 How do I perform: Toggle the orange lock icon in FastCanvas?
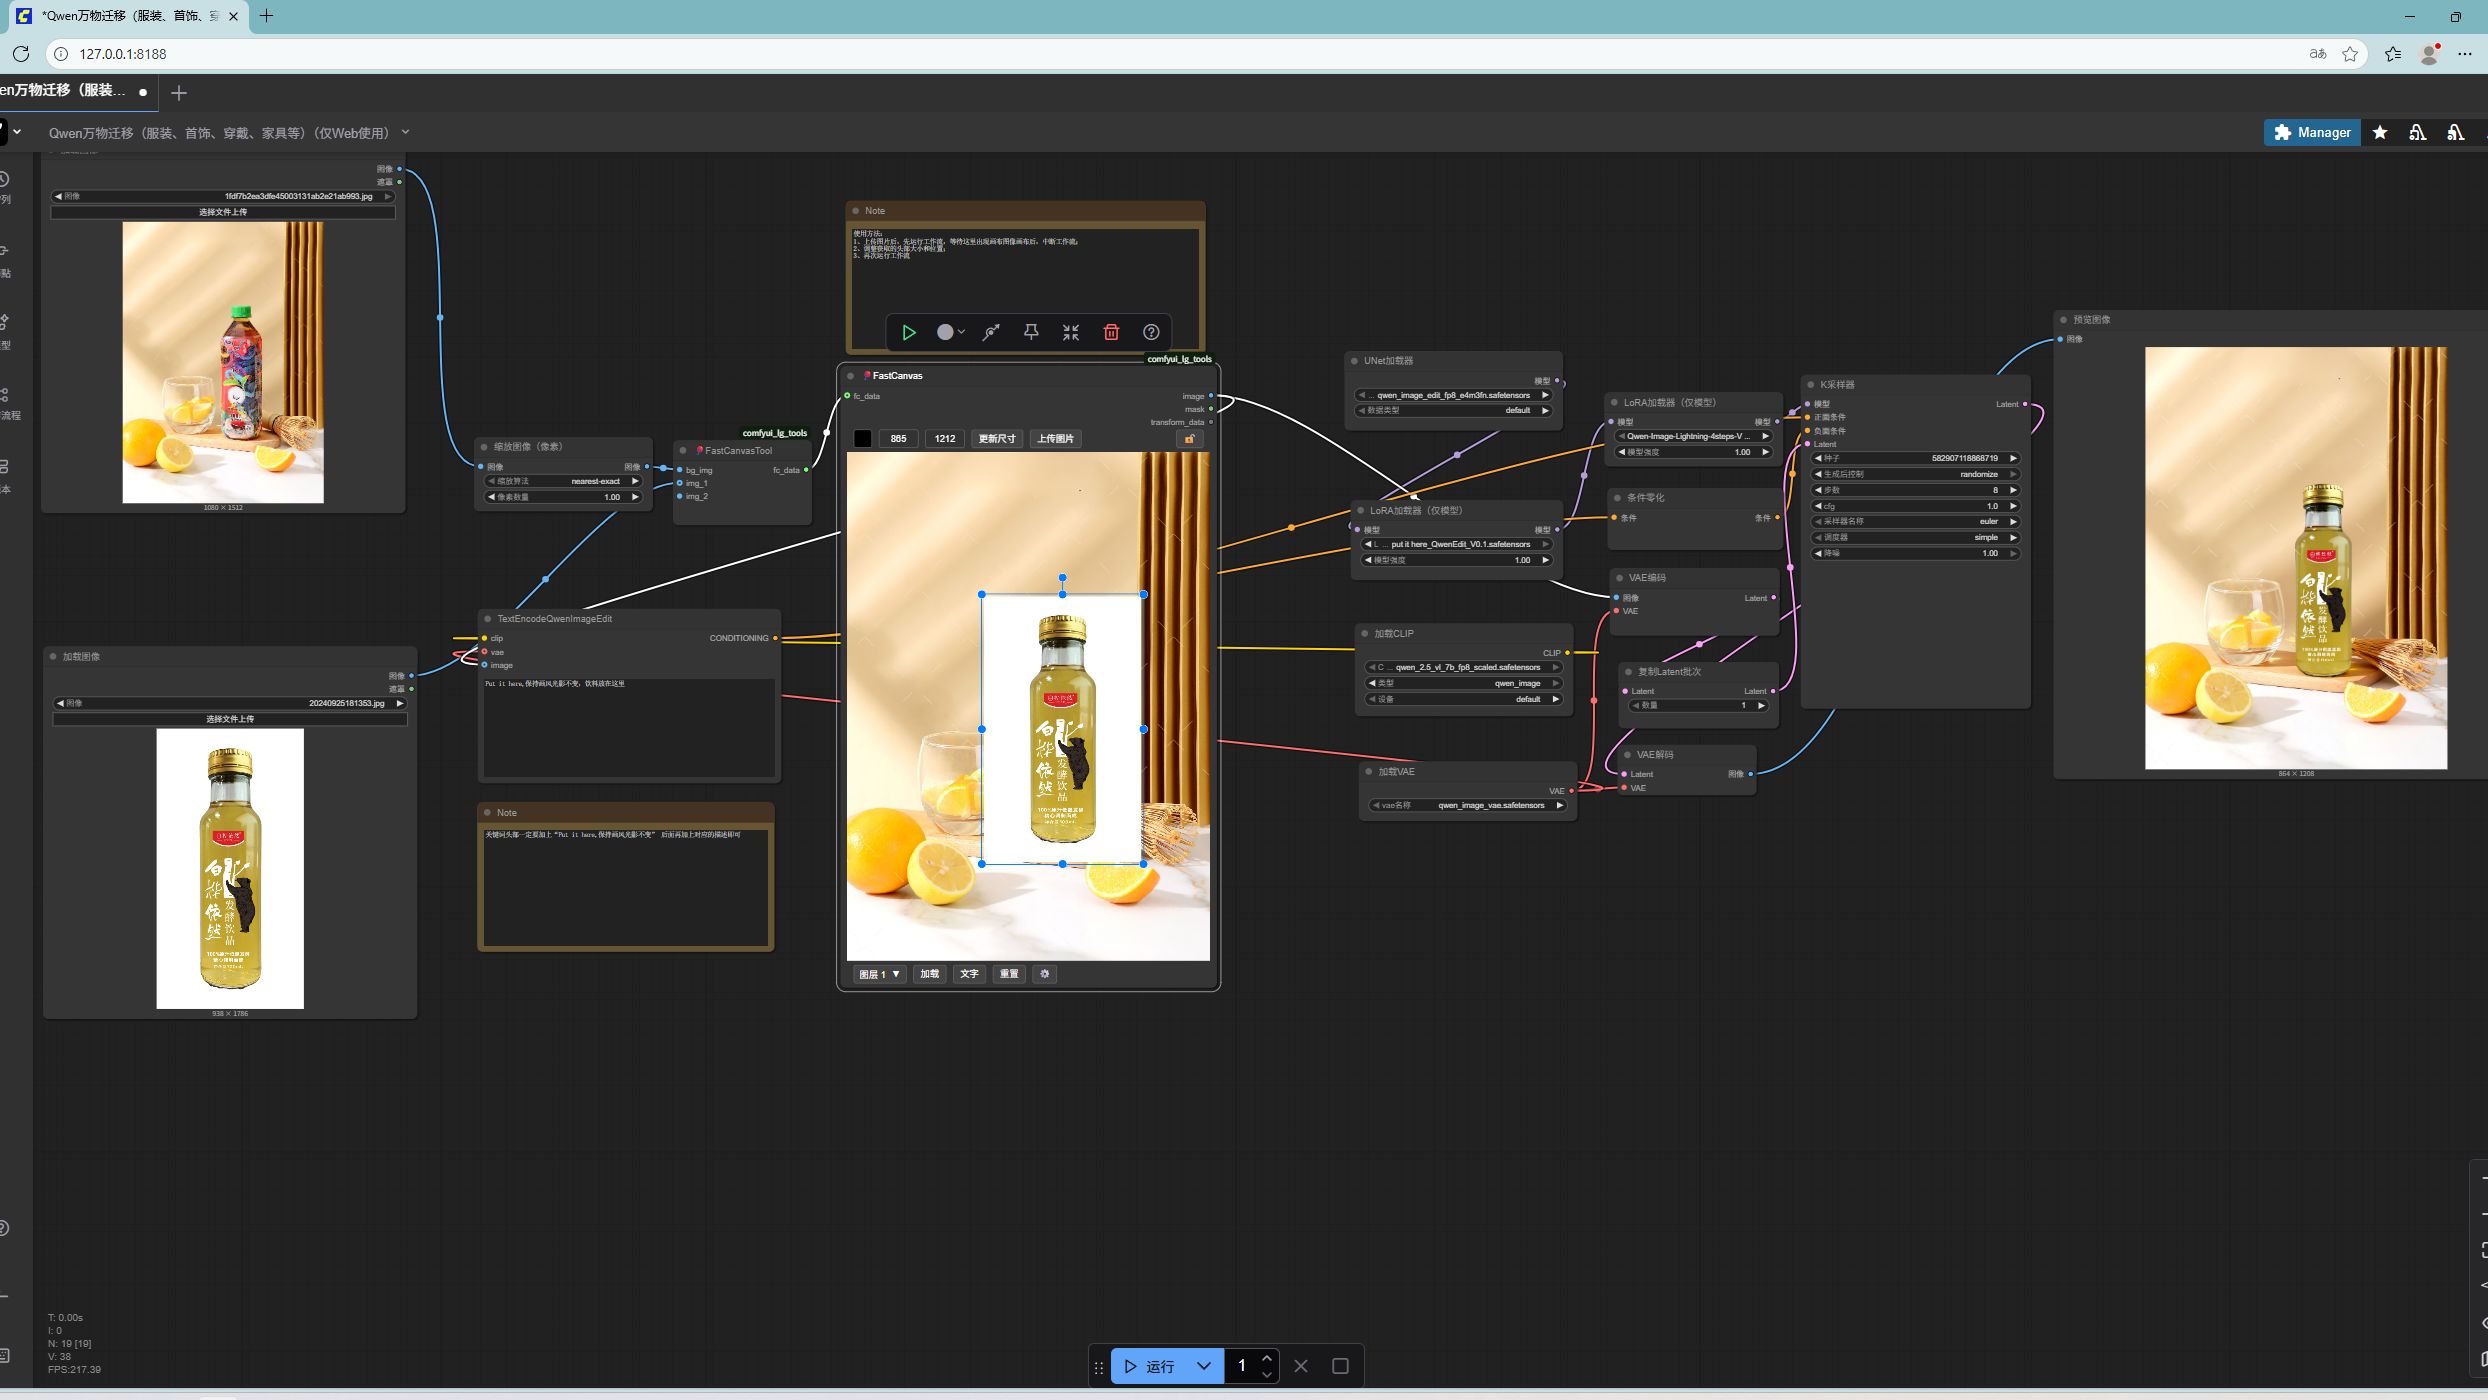(x=1189, y=439)
